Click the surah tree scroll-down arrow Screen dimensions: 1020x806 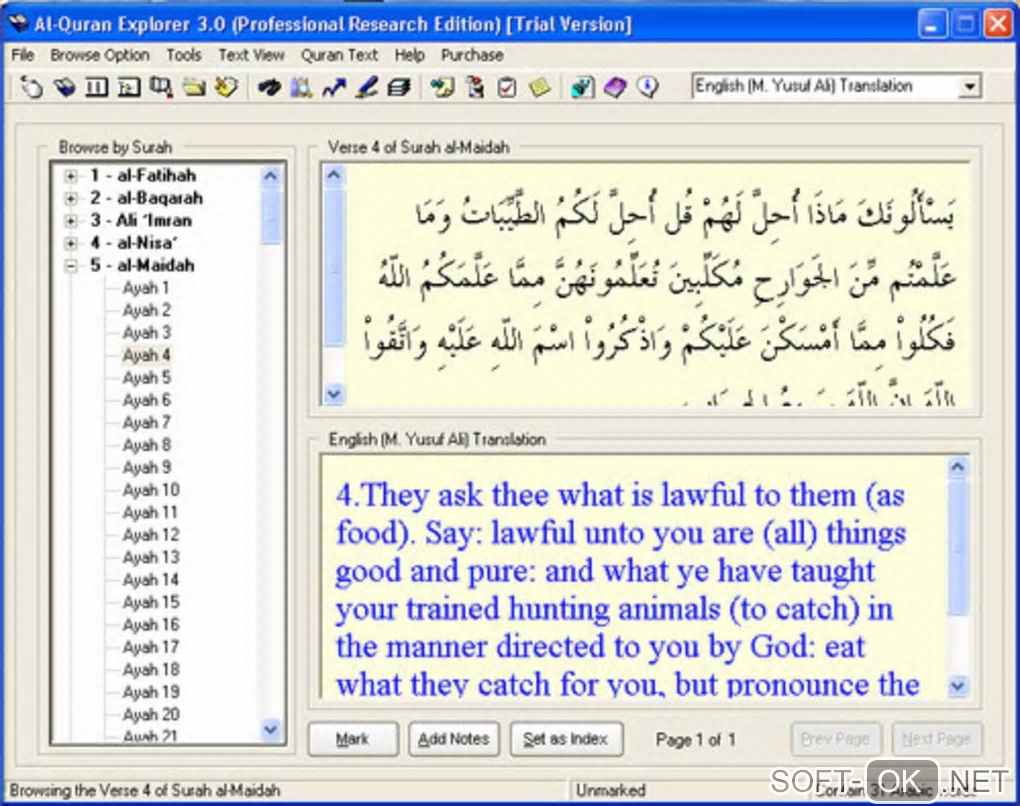[x=271, y=729]
